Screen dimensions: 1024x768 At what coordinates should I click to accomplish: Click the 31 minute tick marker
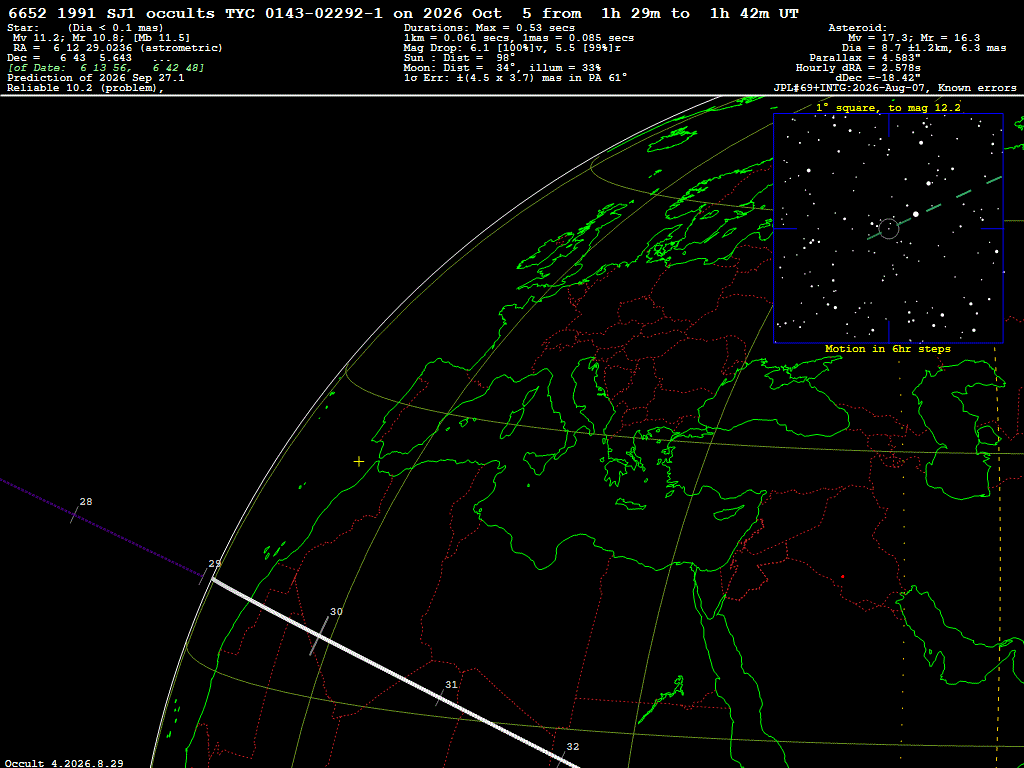pyautogui.click(x=440, y=697)
